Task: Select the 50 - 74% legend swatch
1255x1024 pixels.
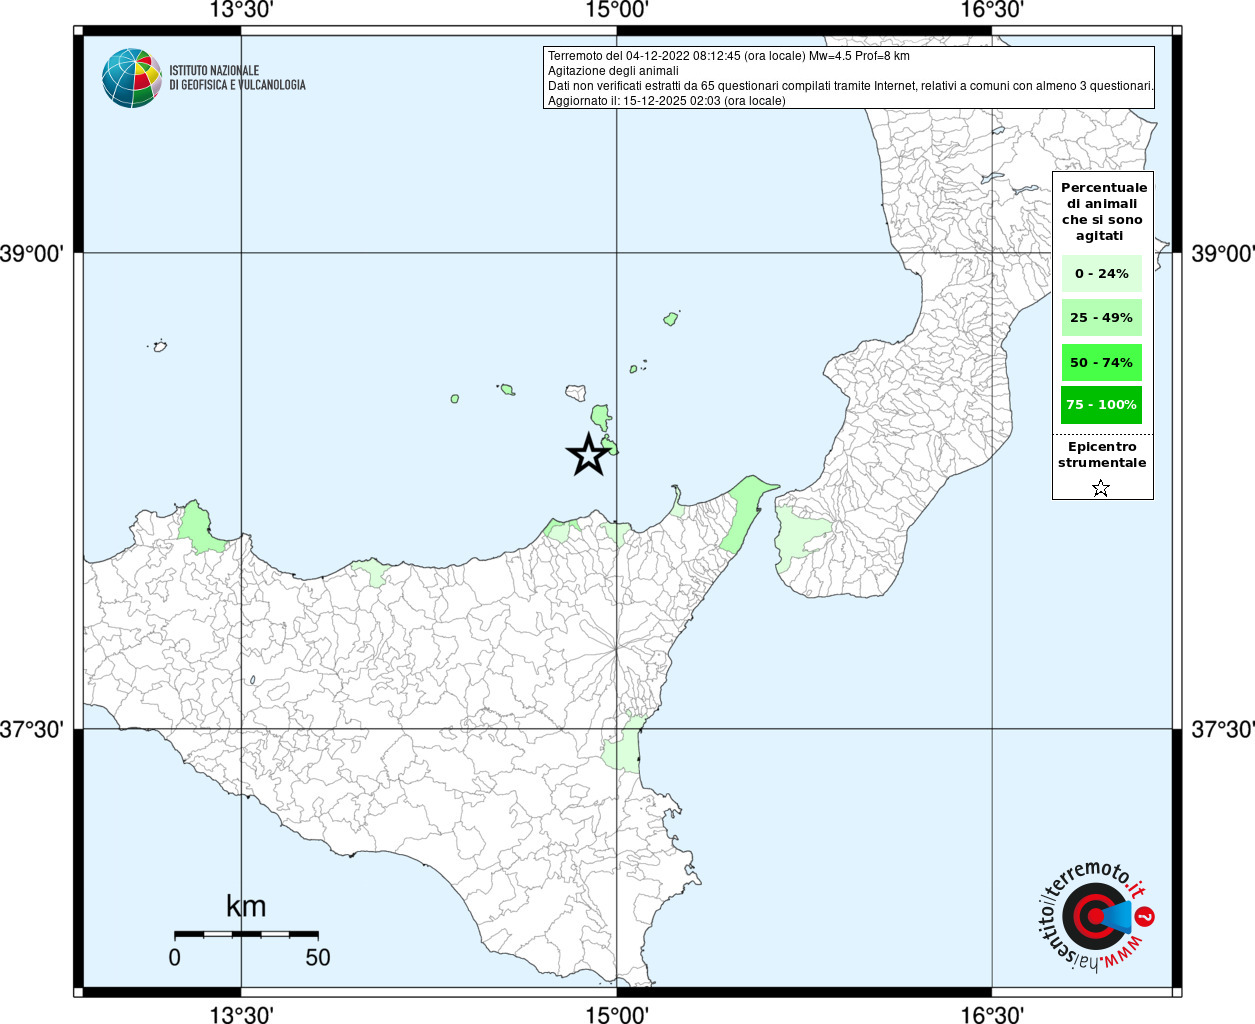Action: pyautogui.click(x=1101, y=362)
